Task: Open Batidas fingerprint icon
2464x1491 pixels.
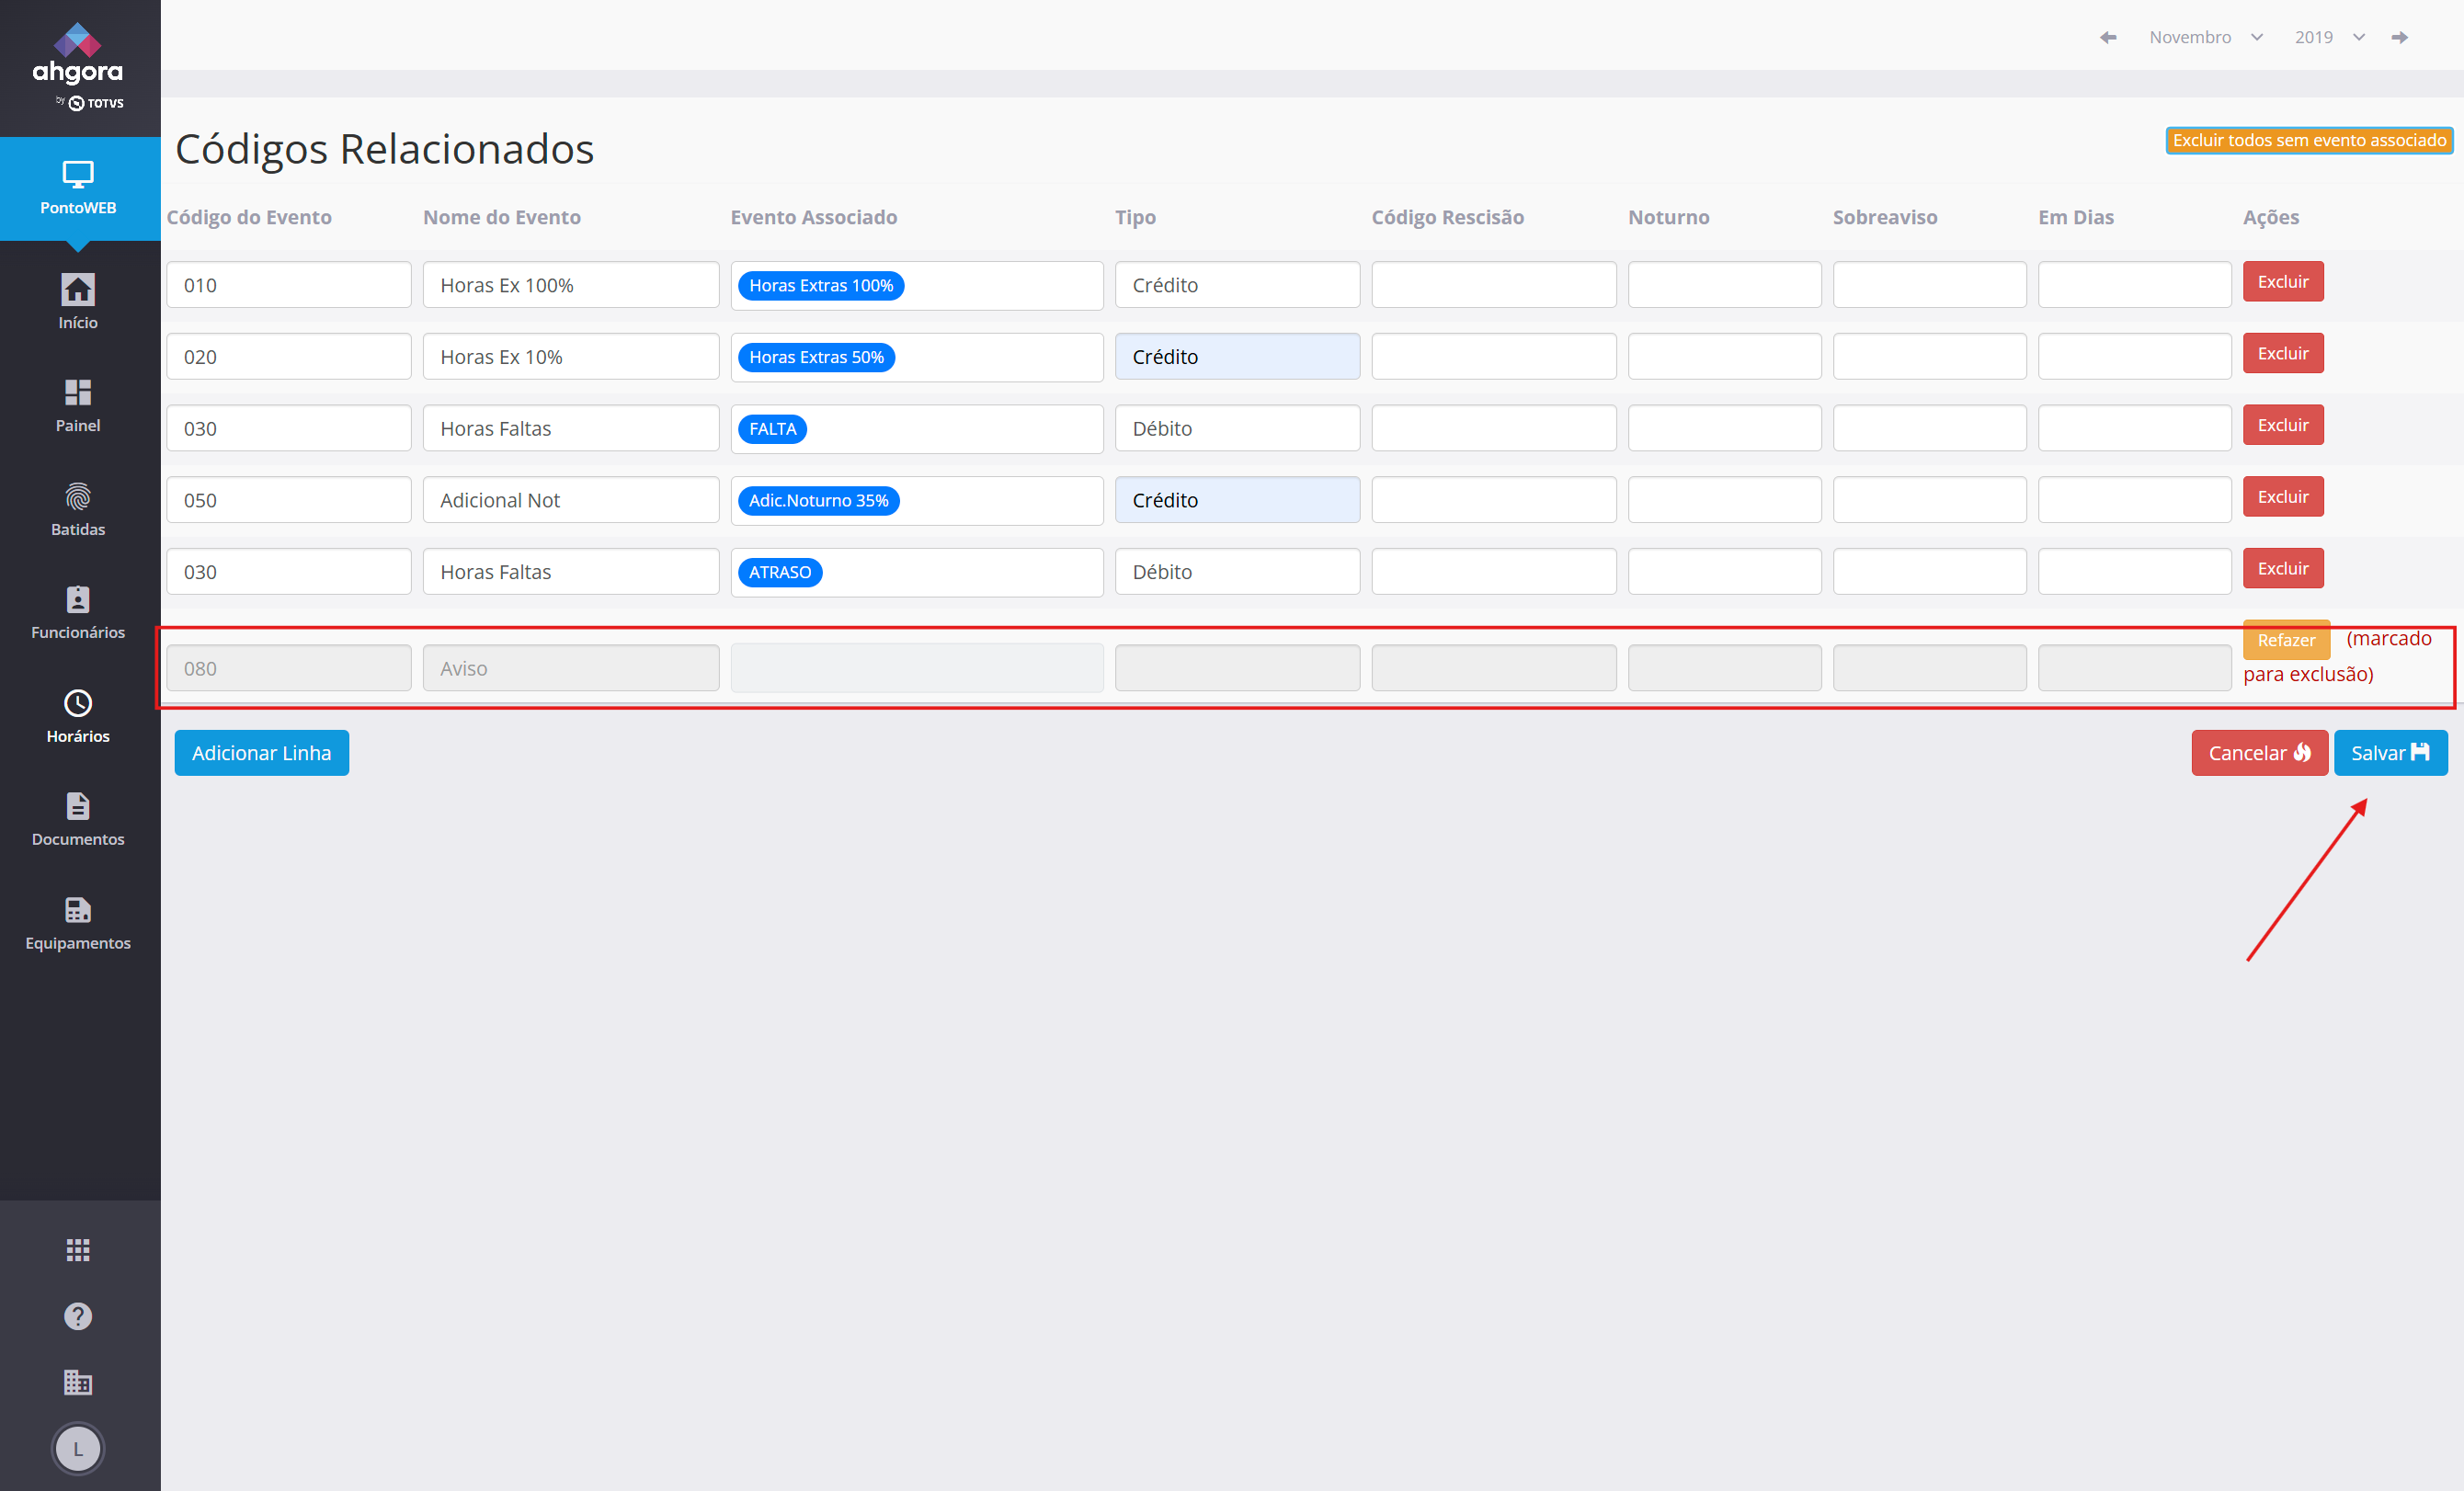Action: pos(78,497)
